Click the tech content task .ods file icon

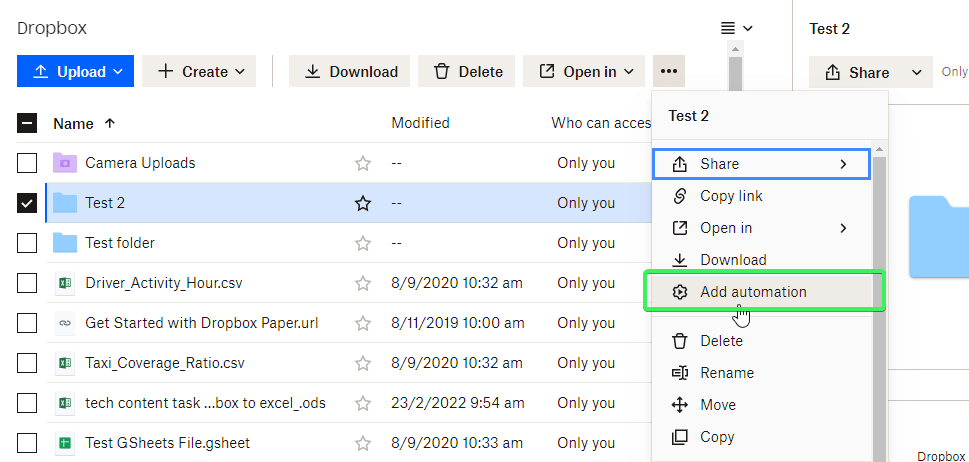[x=65, y=403]
